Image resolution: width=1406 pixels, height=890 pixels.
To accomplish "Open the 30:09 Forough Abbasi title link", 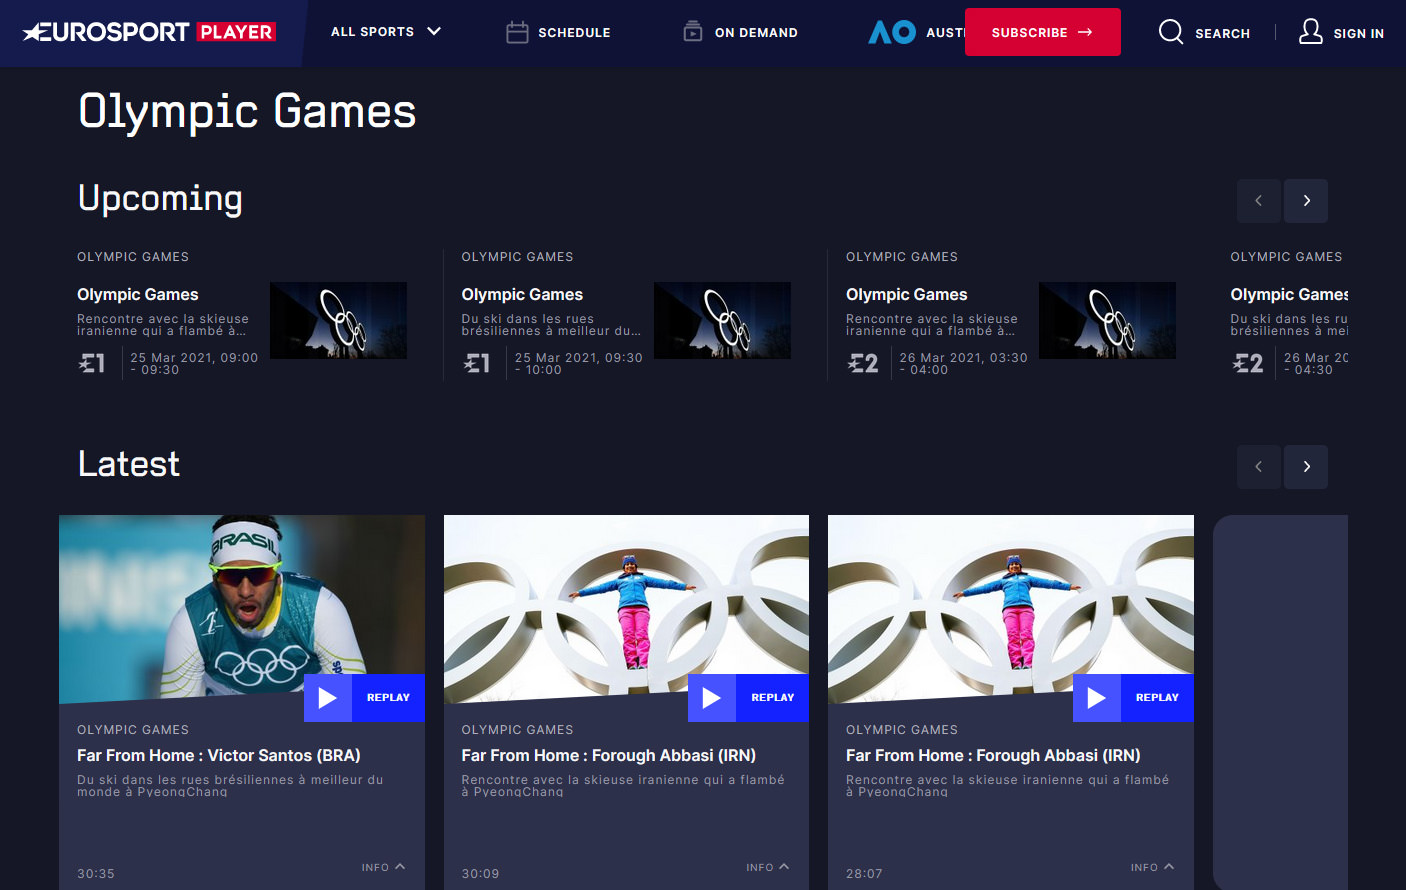I will point(609,755).
